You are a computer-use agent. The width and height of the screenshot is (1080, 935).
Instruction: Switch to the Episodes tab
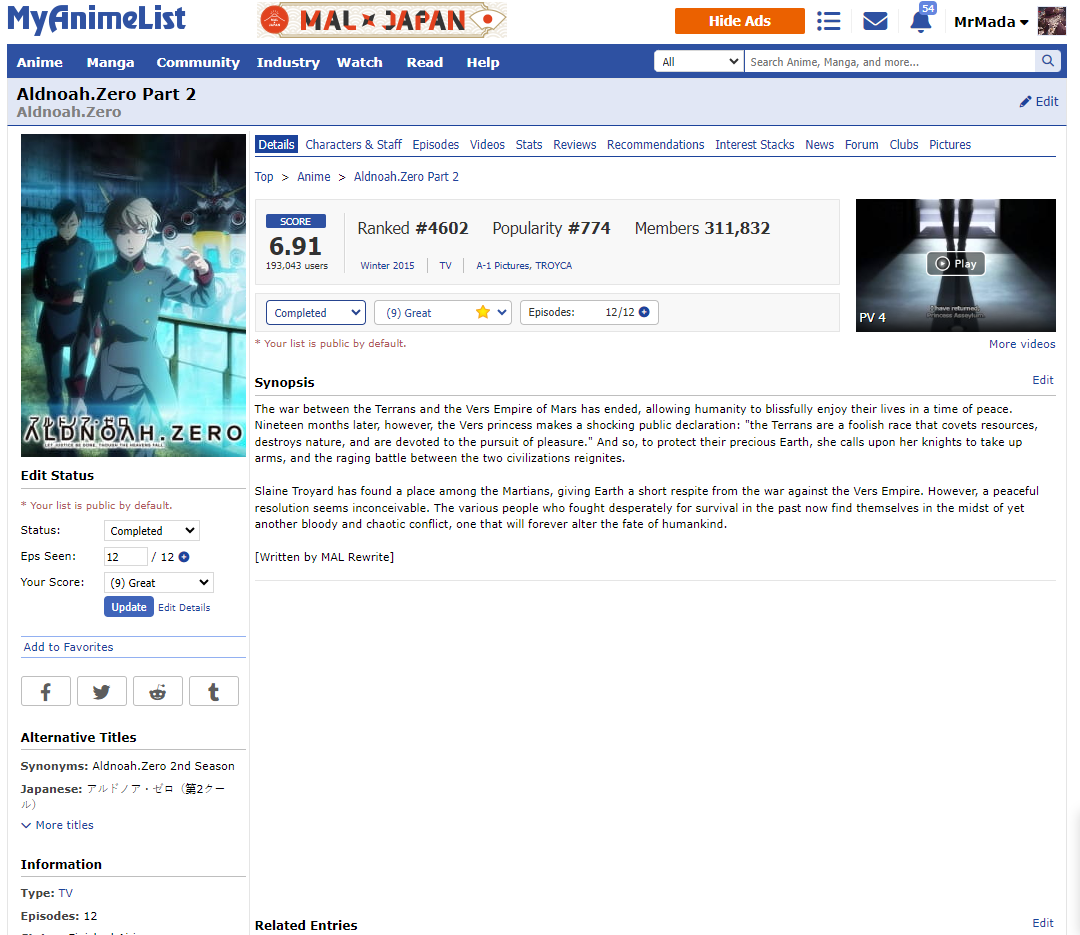pyautogui.click(x=435, y=145)
